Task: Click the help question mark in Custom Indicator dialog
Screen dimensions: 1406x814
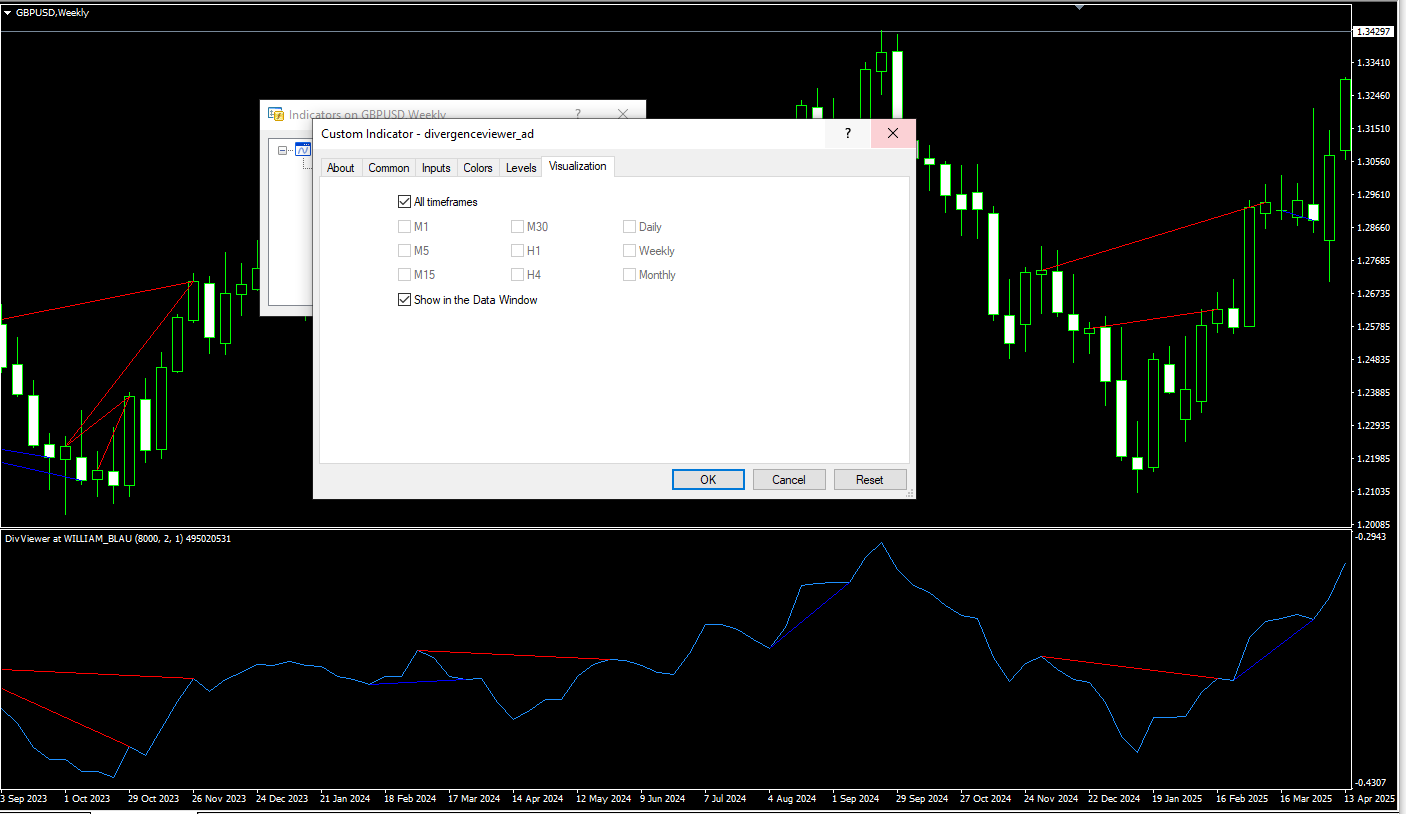Action: [x=847, y=133]
